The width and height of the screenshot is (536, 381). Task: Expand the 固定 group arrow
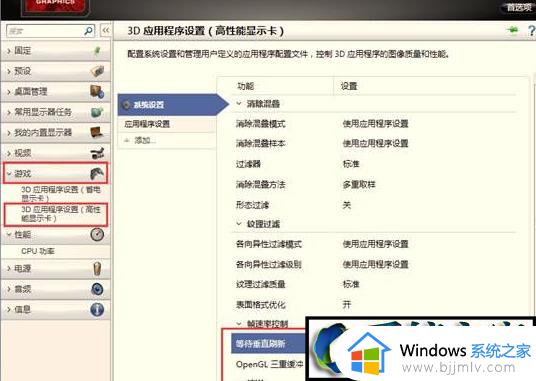(9, 51)
